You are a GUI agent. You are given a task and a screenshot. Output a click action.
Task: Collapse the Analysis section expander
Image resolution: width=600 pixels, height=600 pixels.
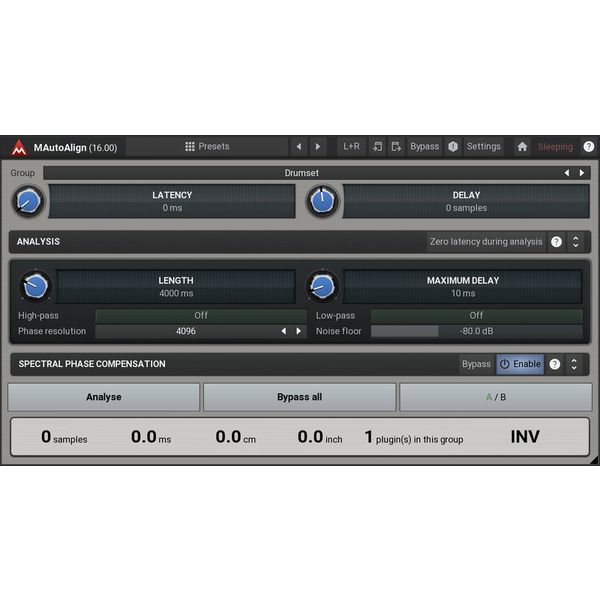click(575, 241)
